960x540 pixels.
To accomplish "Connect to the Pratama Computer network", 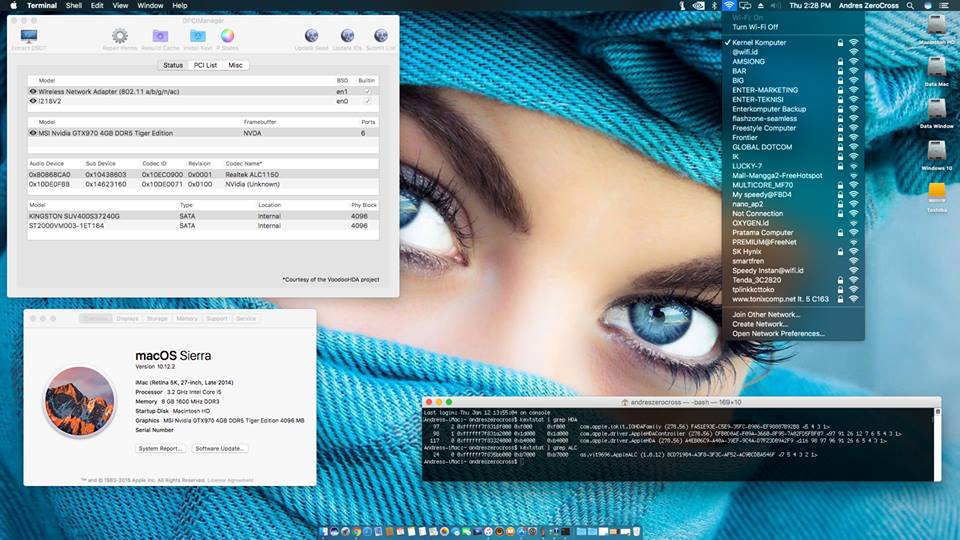I will (x=793, y=233).
